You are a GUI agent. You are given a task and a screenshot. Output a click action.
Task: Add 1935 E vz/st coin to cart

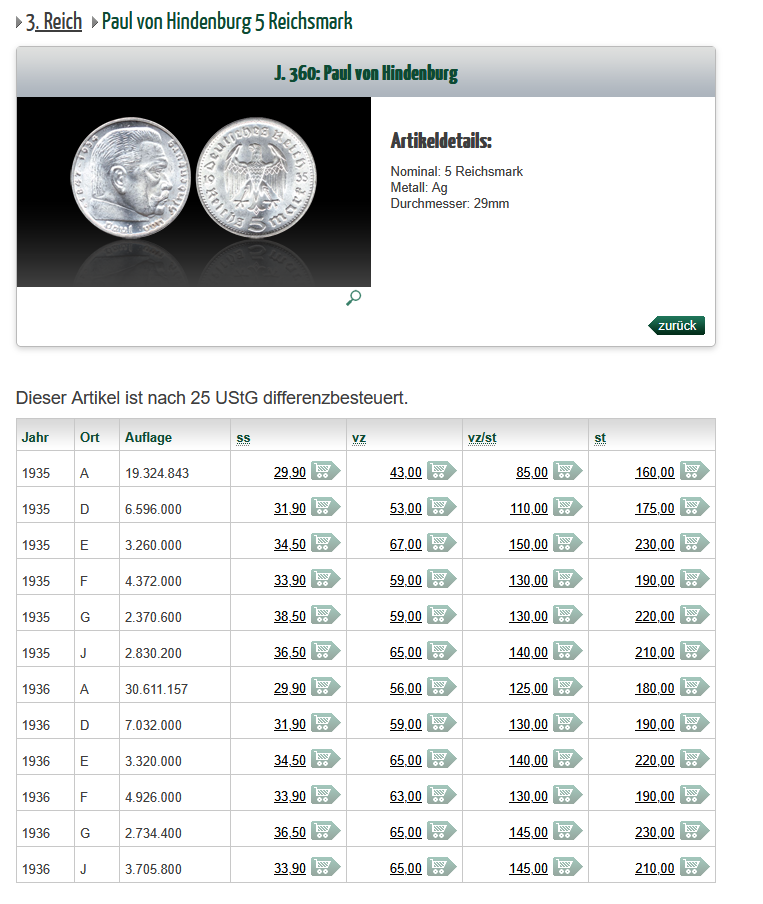[x=567, y=543]
